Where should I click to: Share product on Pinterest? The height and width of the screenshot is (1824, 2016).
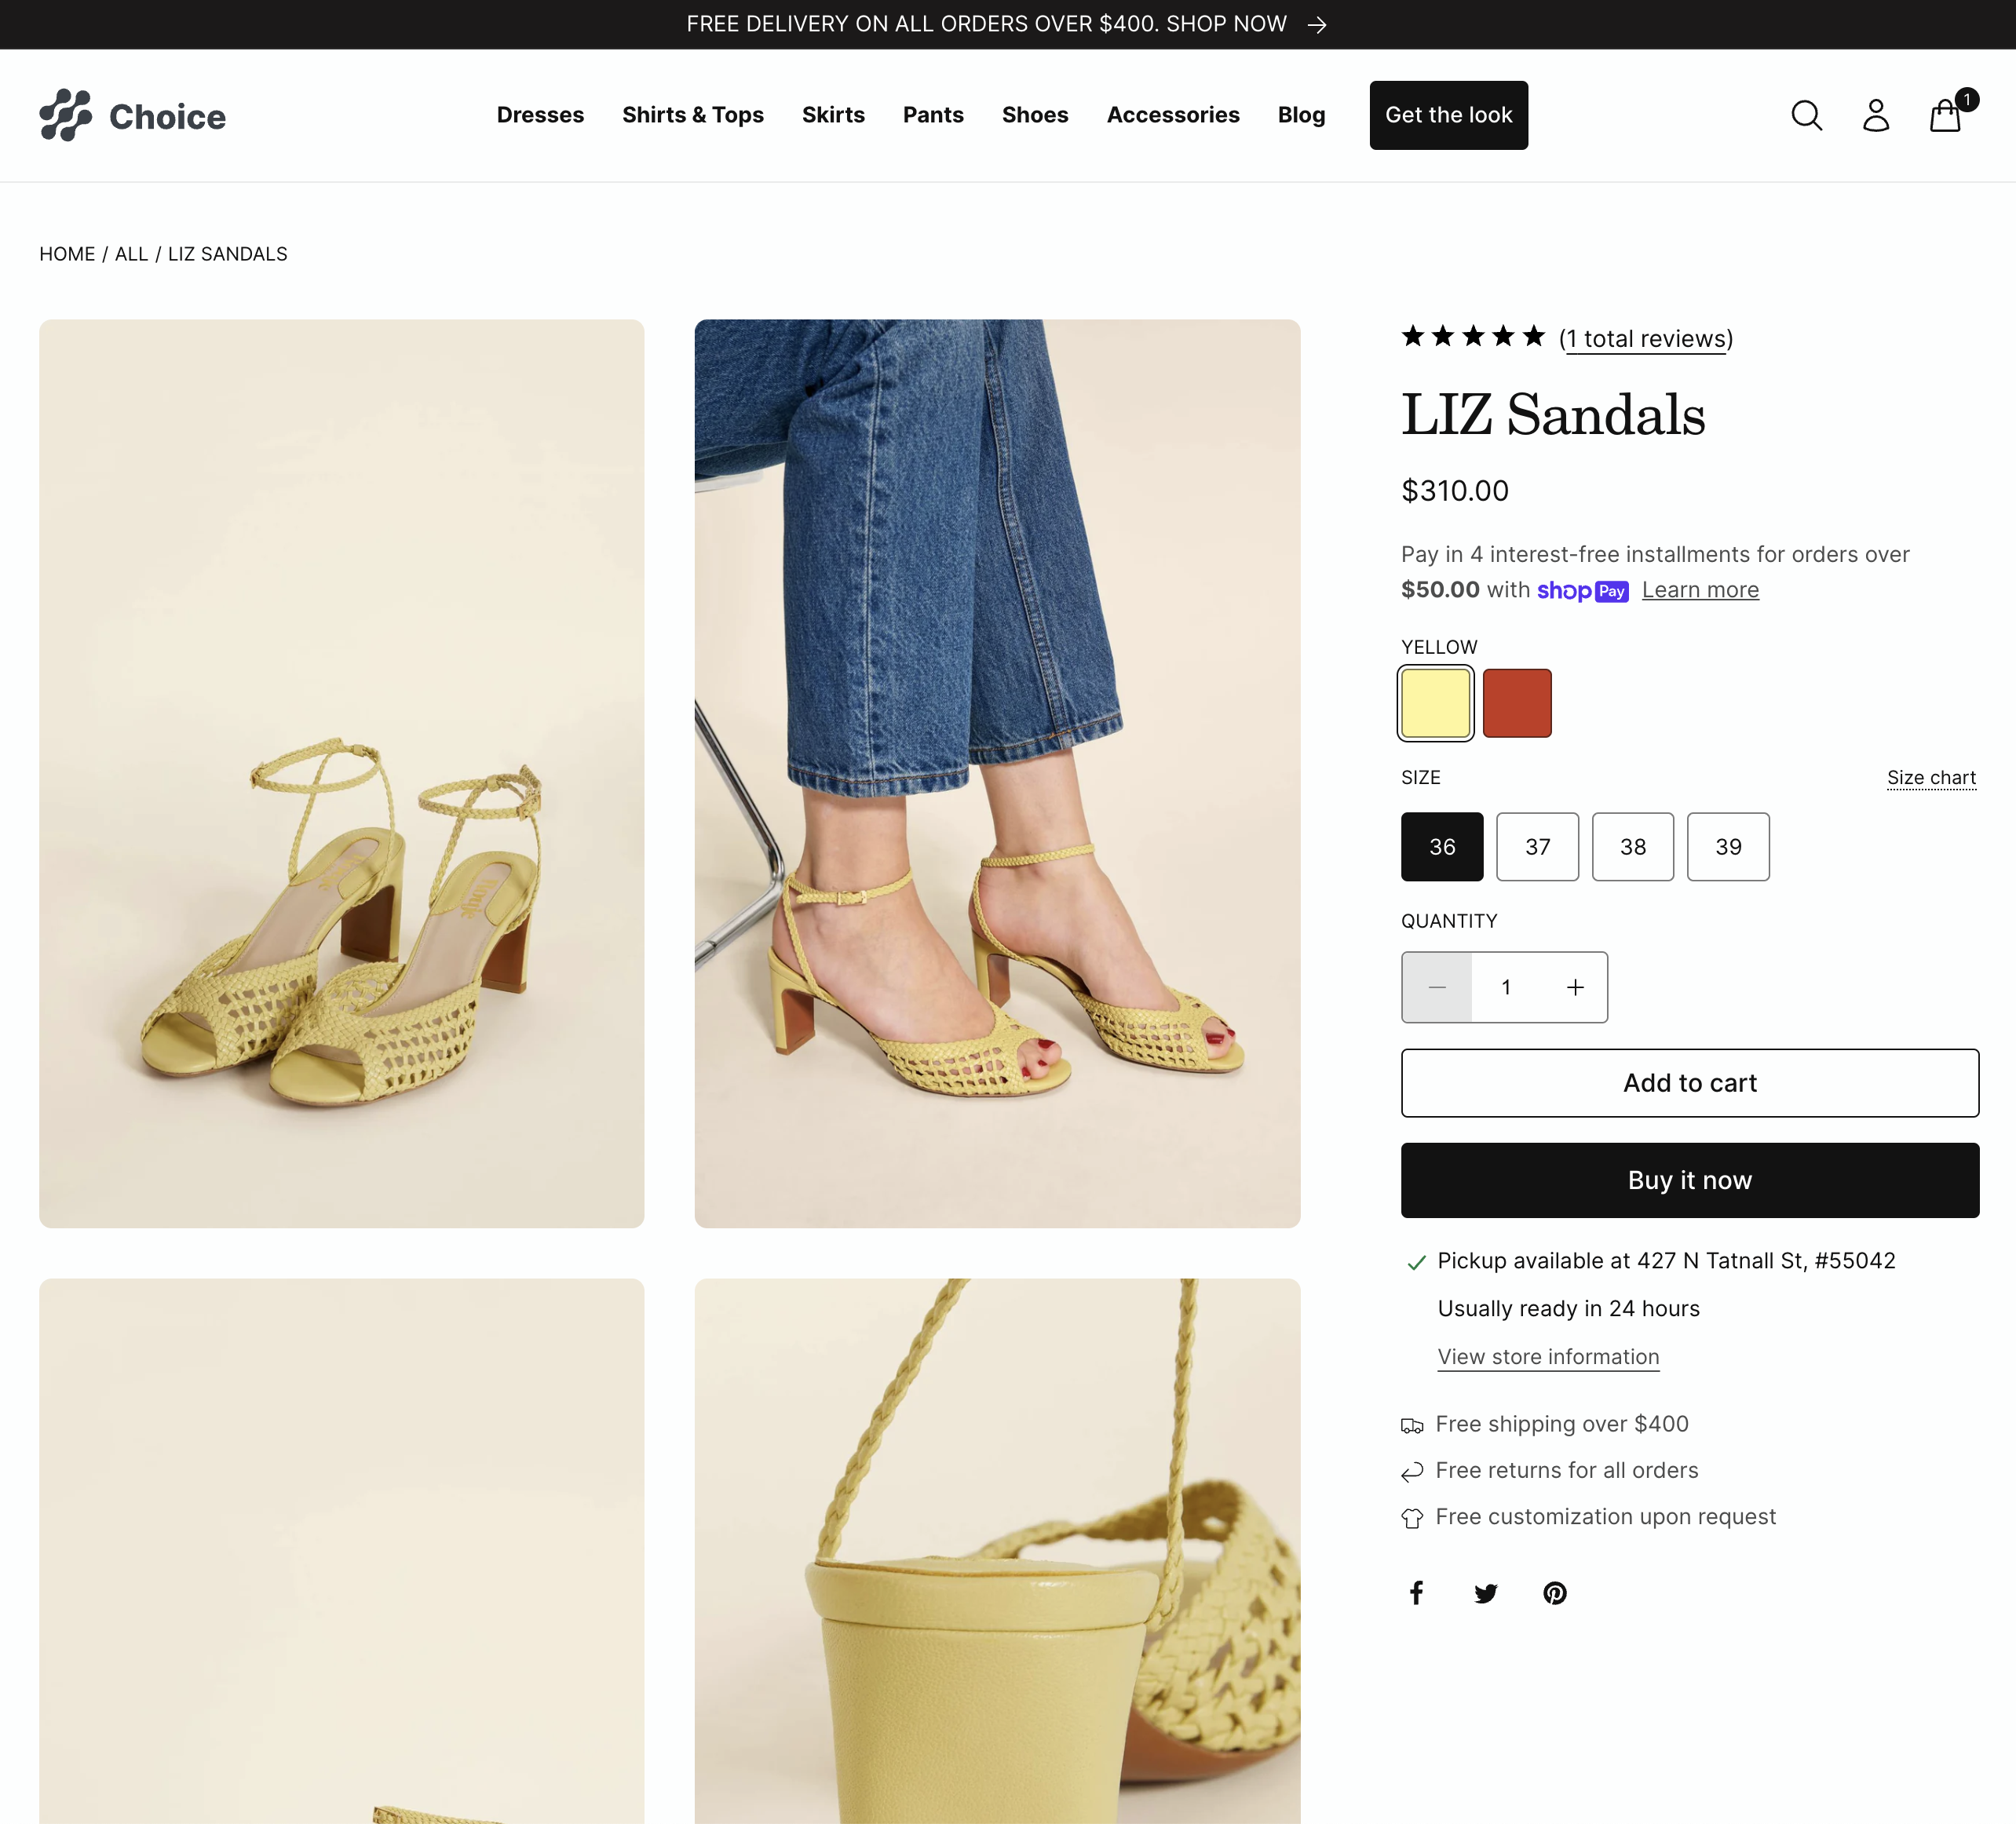point(1554,1593)
